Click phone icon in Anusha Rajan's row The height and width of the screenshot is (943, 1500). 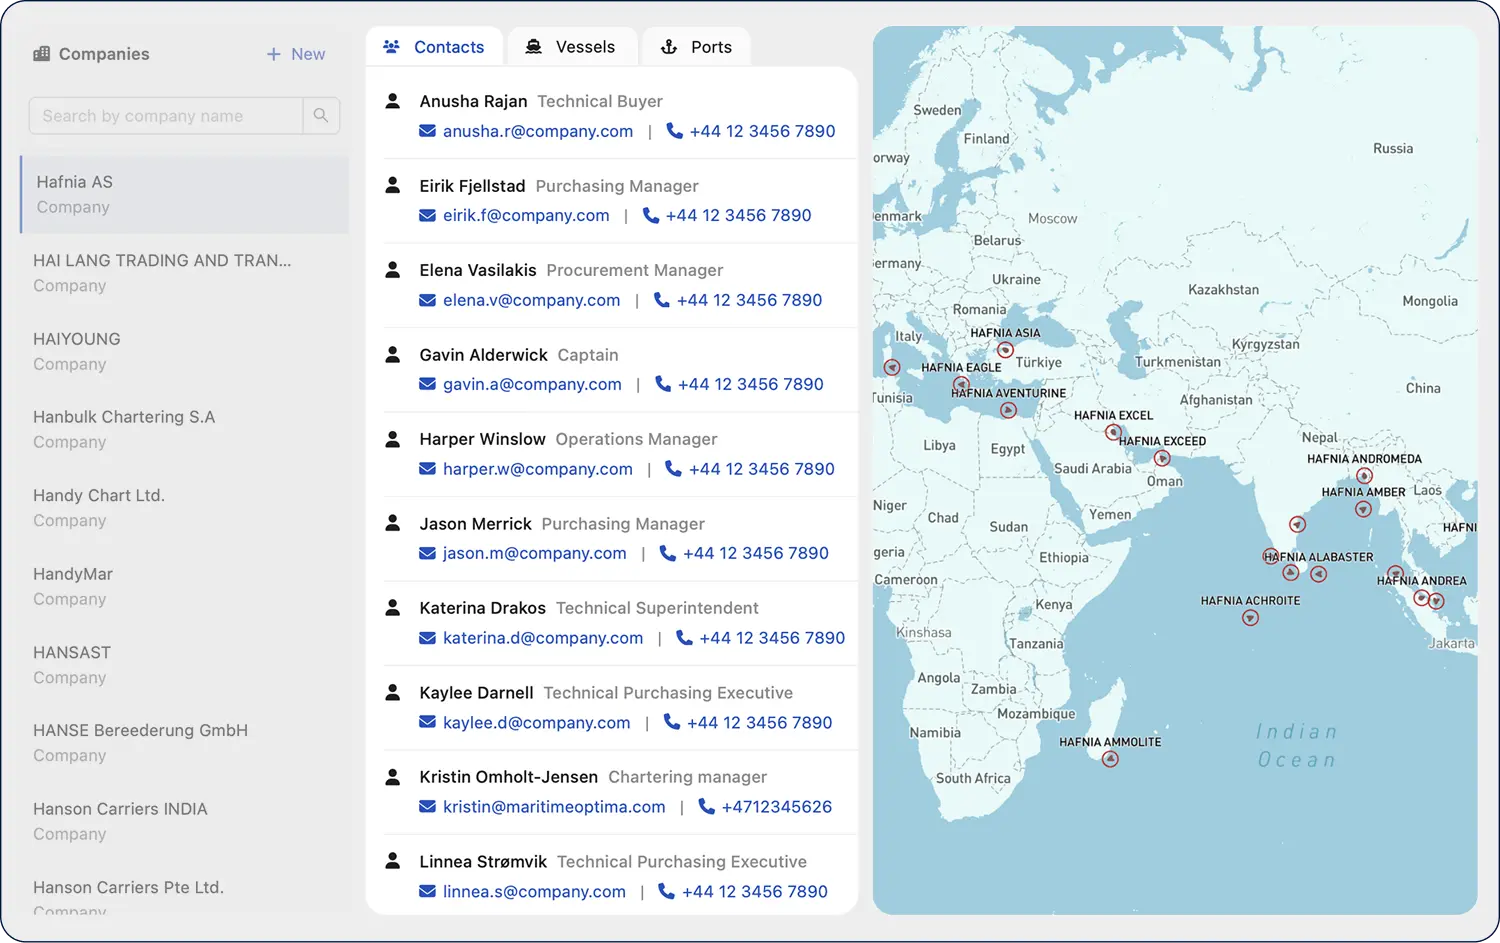click(x=674, y=131)
